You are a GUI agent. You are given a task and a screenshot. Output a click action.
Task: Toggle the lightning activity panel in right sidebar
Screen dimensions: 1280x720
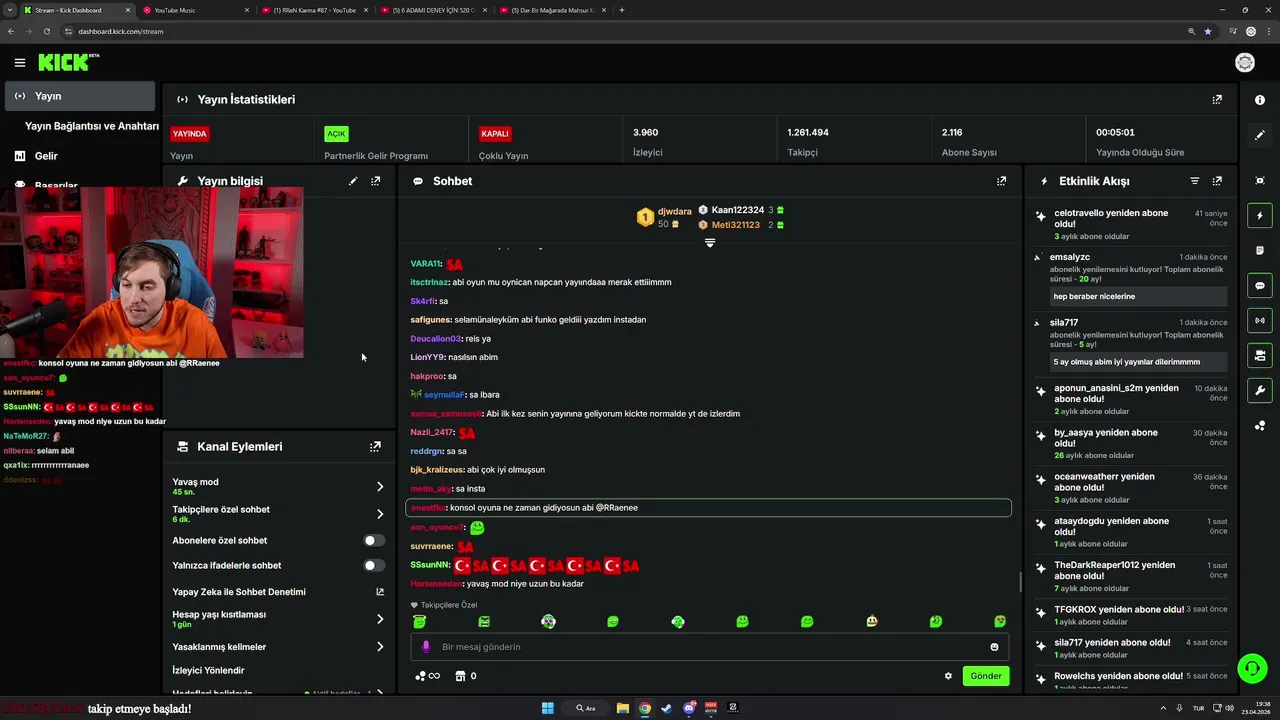coord(1260,215)
